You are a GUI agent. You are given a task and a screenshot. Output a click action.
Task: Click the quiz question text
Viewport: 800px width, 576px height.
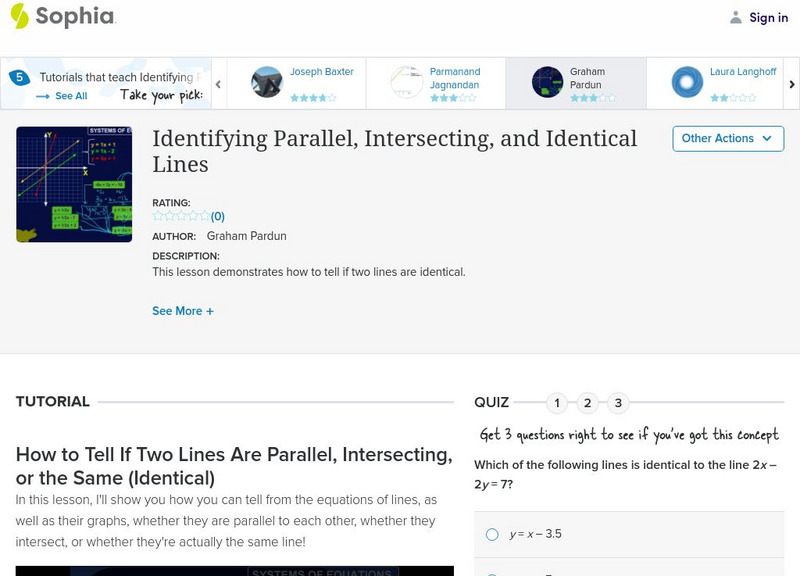(x=626, y=474)
